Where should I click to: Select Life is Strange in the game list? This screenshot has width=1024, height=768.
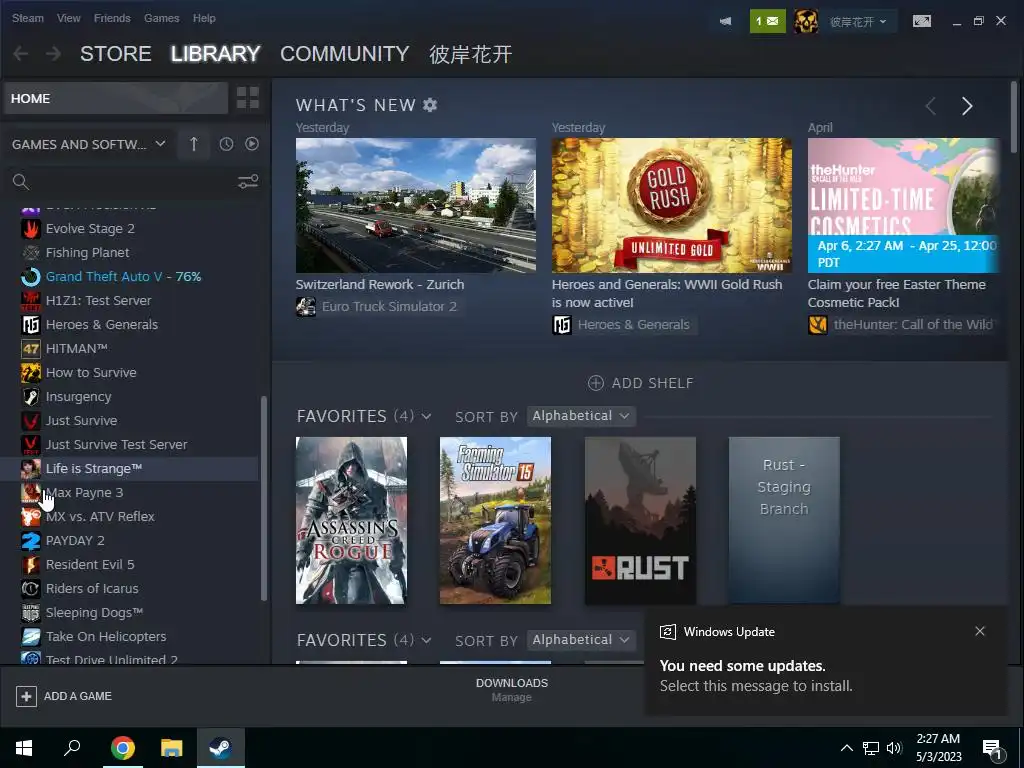[x=130, y=469]
